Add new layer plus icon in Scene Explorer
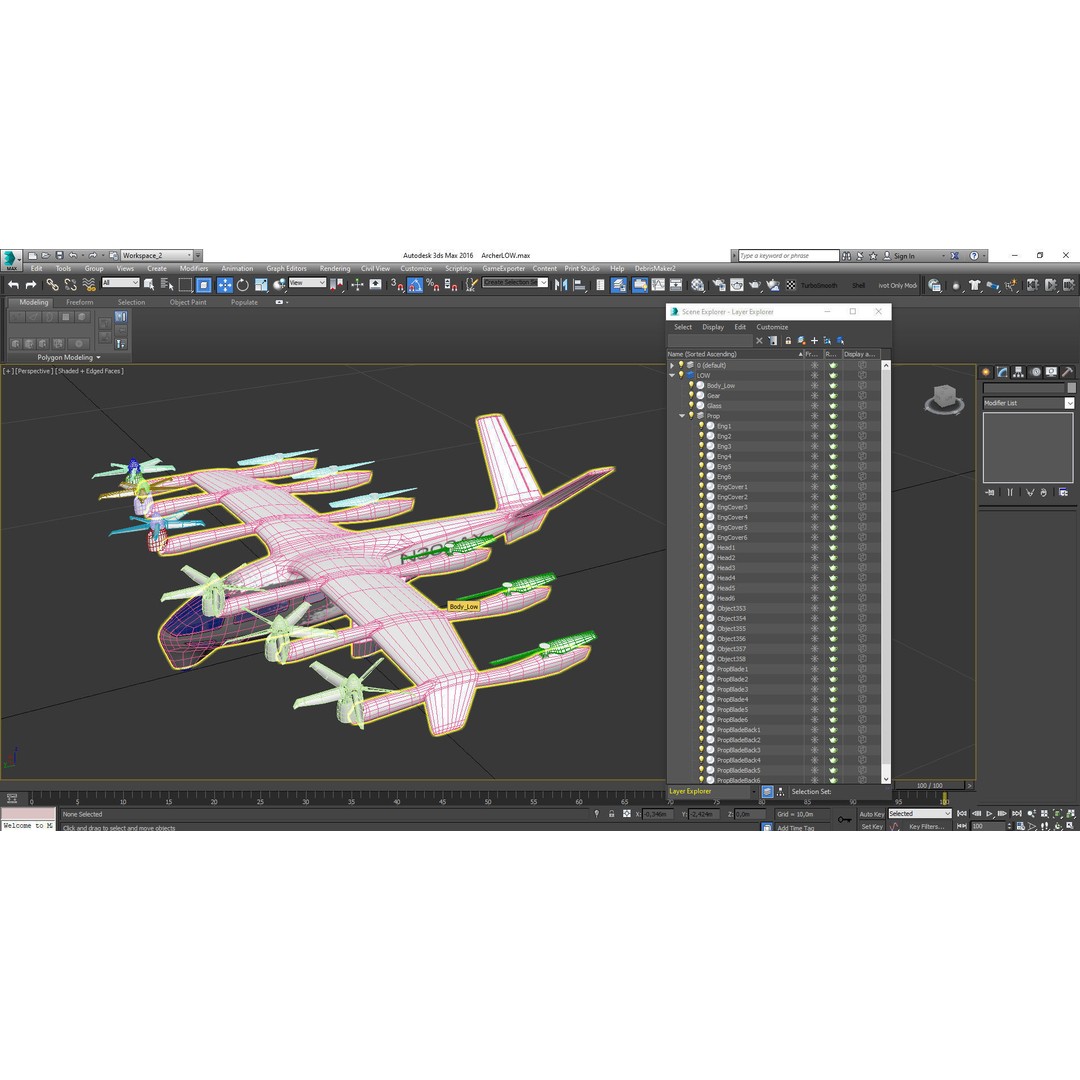 point(814,341)
